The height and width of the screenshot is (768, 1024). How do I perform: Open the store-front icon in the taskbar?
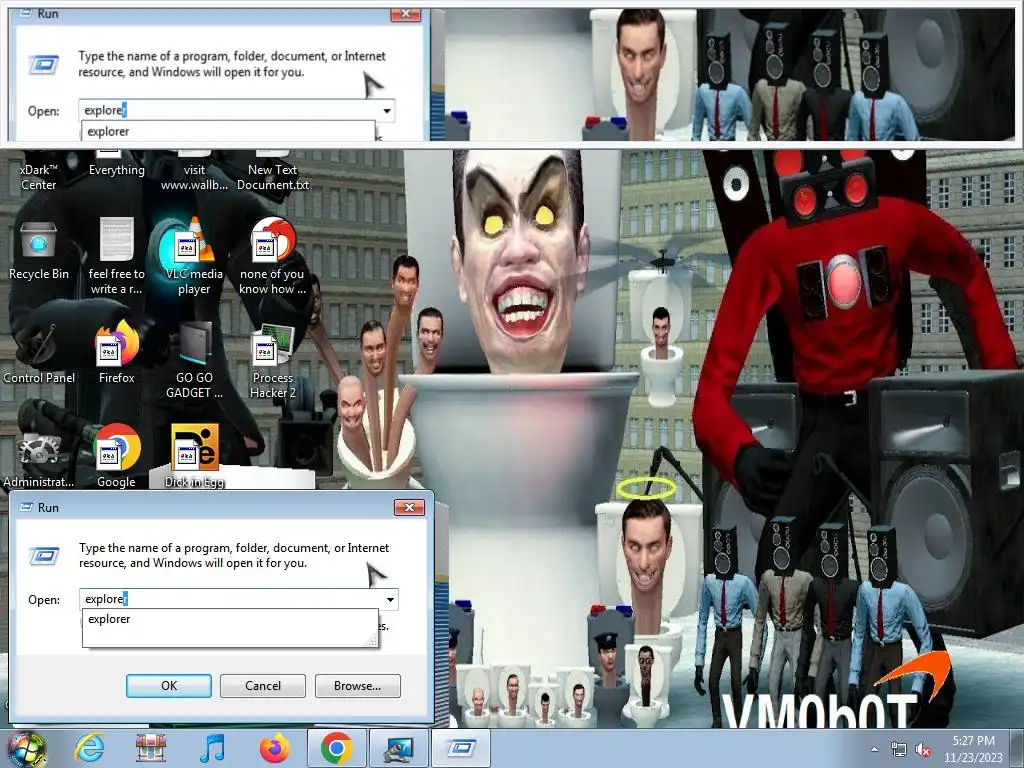point(151,748)
